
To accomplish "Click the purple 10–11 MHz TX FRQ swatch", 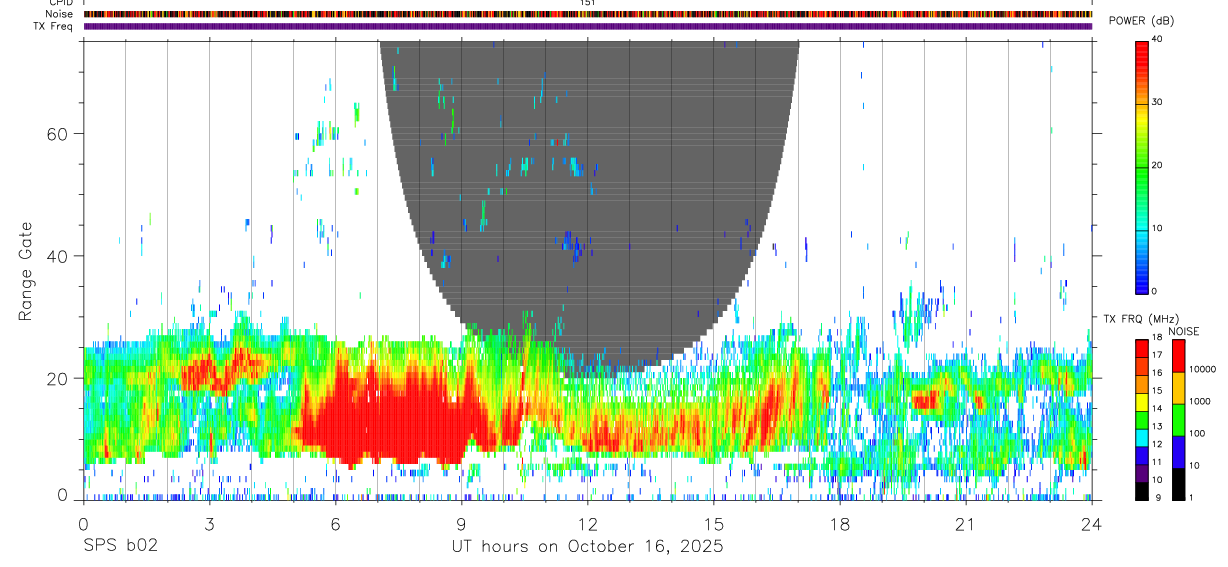I will coord(1142,471).
